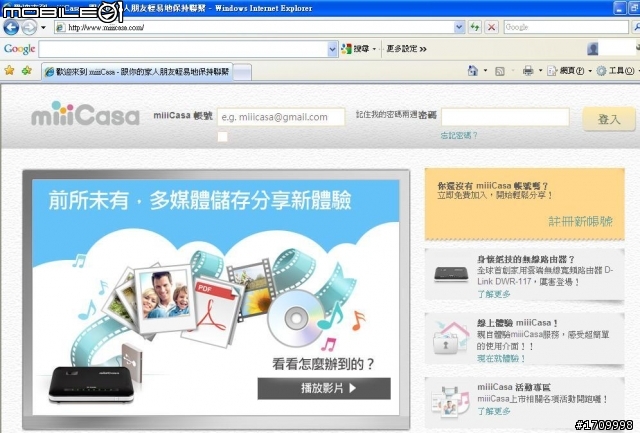The width and height of the screenshot is (640, 433).
Task: Click the 你還沒有 miiiCasa 帳號嗎? text
Action: tap(493, 186)
